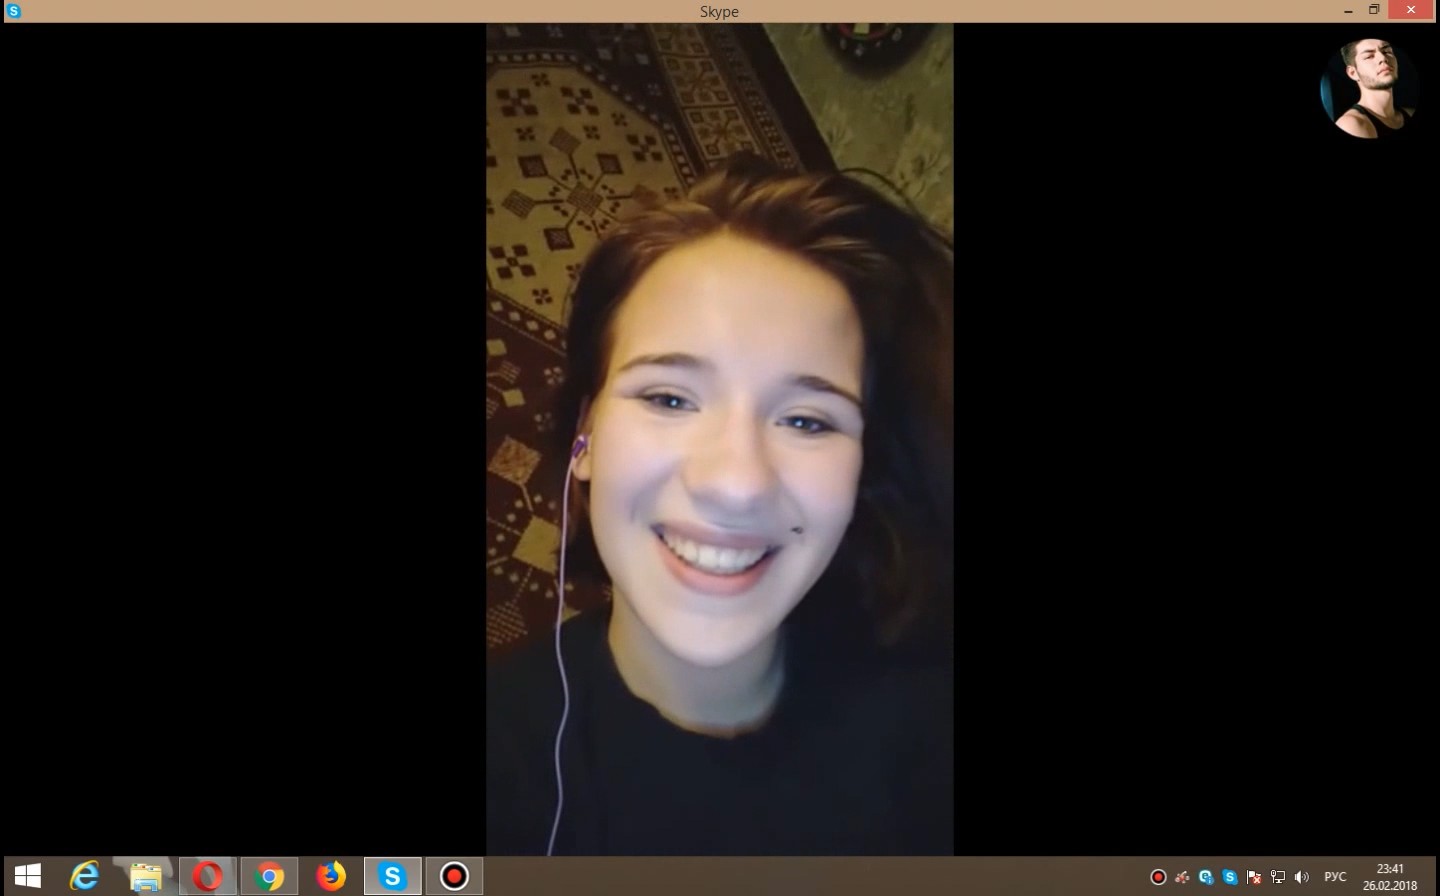This screenshot has height=896, width=1440.
Task: Select Skype taskbar button
Action: click(392, 877)
